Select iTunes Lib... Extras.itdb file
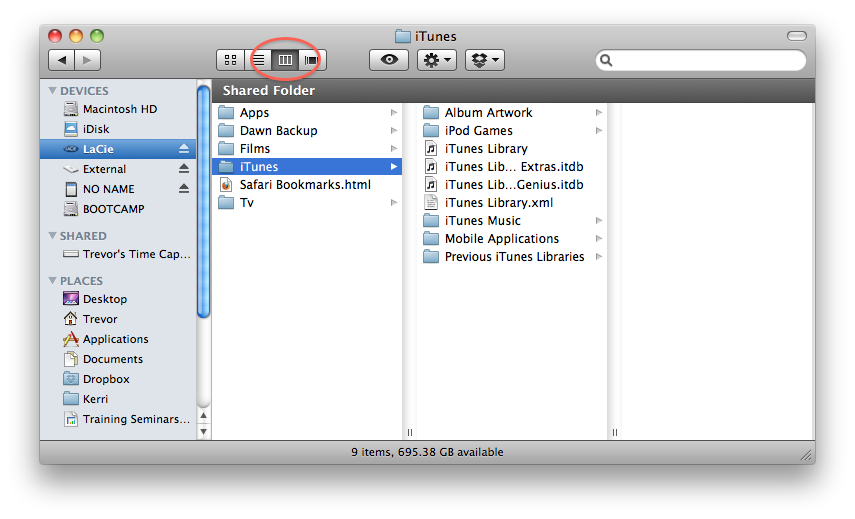855x519 pixels. [512, 166]
